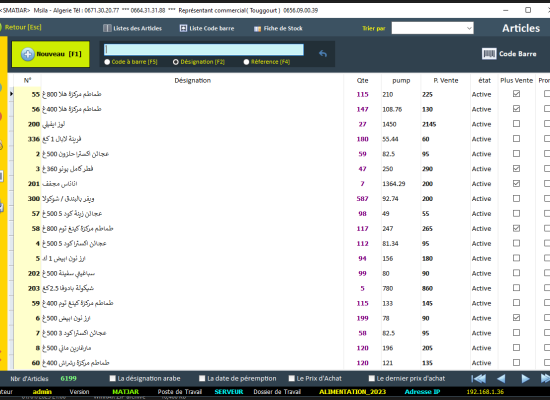Jump to first page navigation arrow
Viewport: 550px width, 400px height.
(x=478, y=379)
